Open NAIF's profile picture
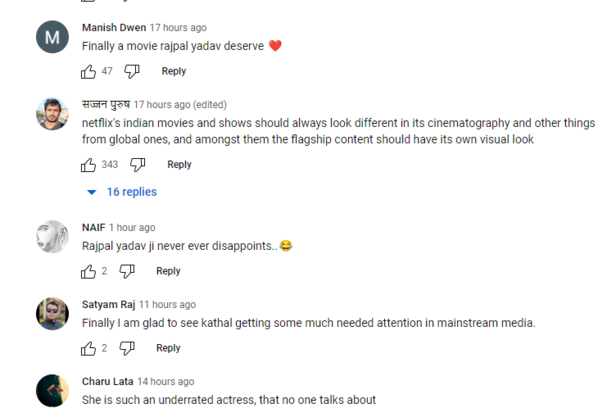 coord(52,237)
